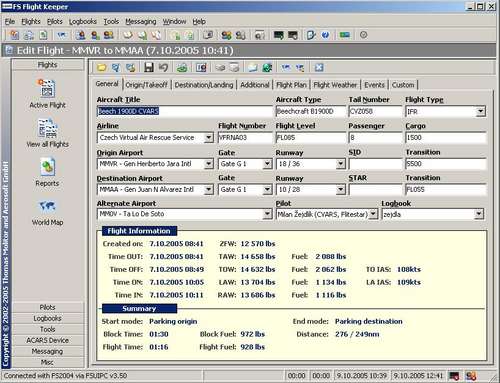This screenshot has width=500, height=383.
Task: Open the destination Gate dropdown
Action: 267,189
